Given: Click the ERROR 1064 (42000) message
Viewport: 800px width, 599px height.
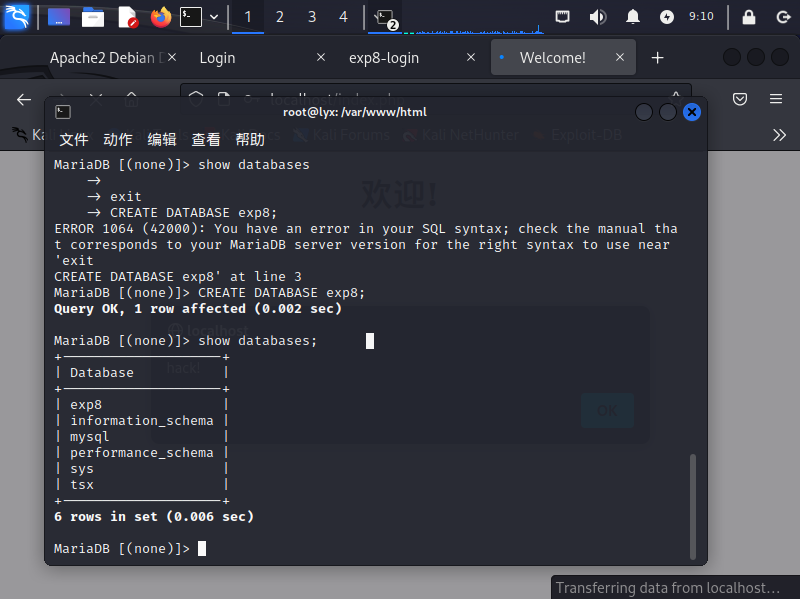Looking at the screenshot, I should click(x=366, y=253).
